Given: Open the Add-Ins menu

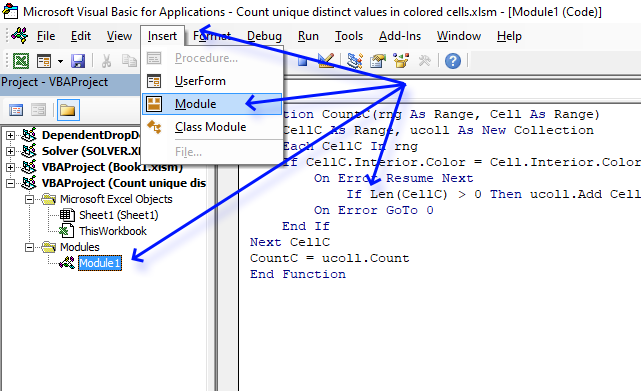Looking at the screenshot, I should pos(400,36).
